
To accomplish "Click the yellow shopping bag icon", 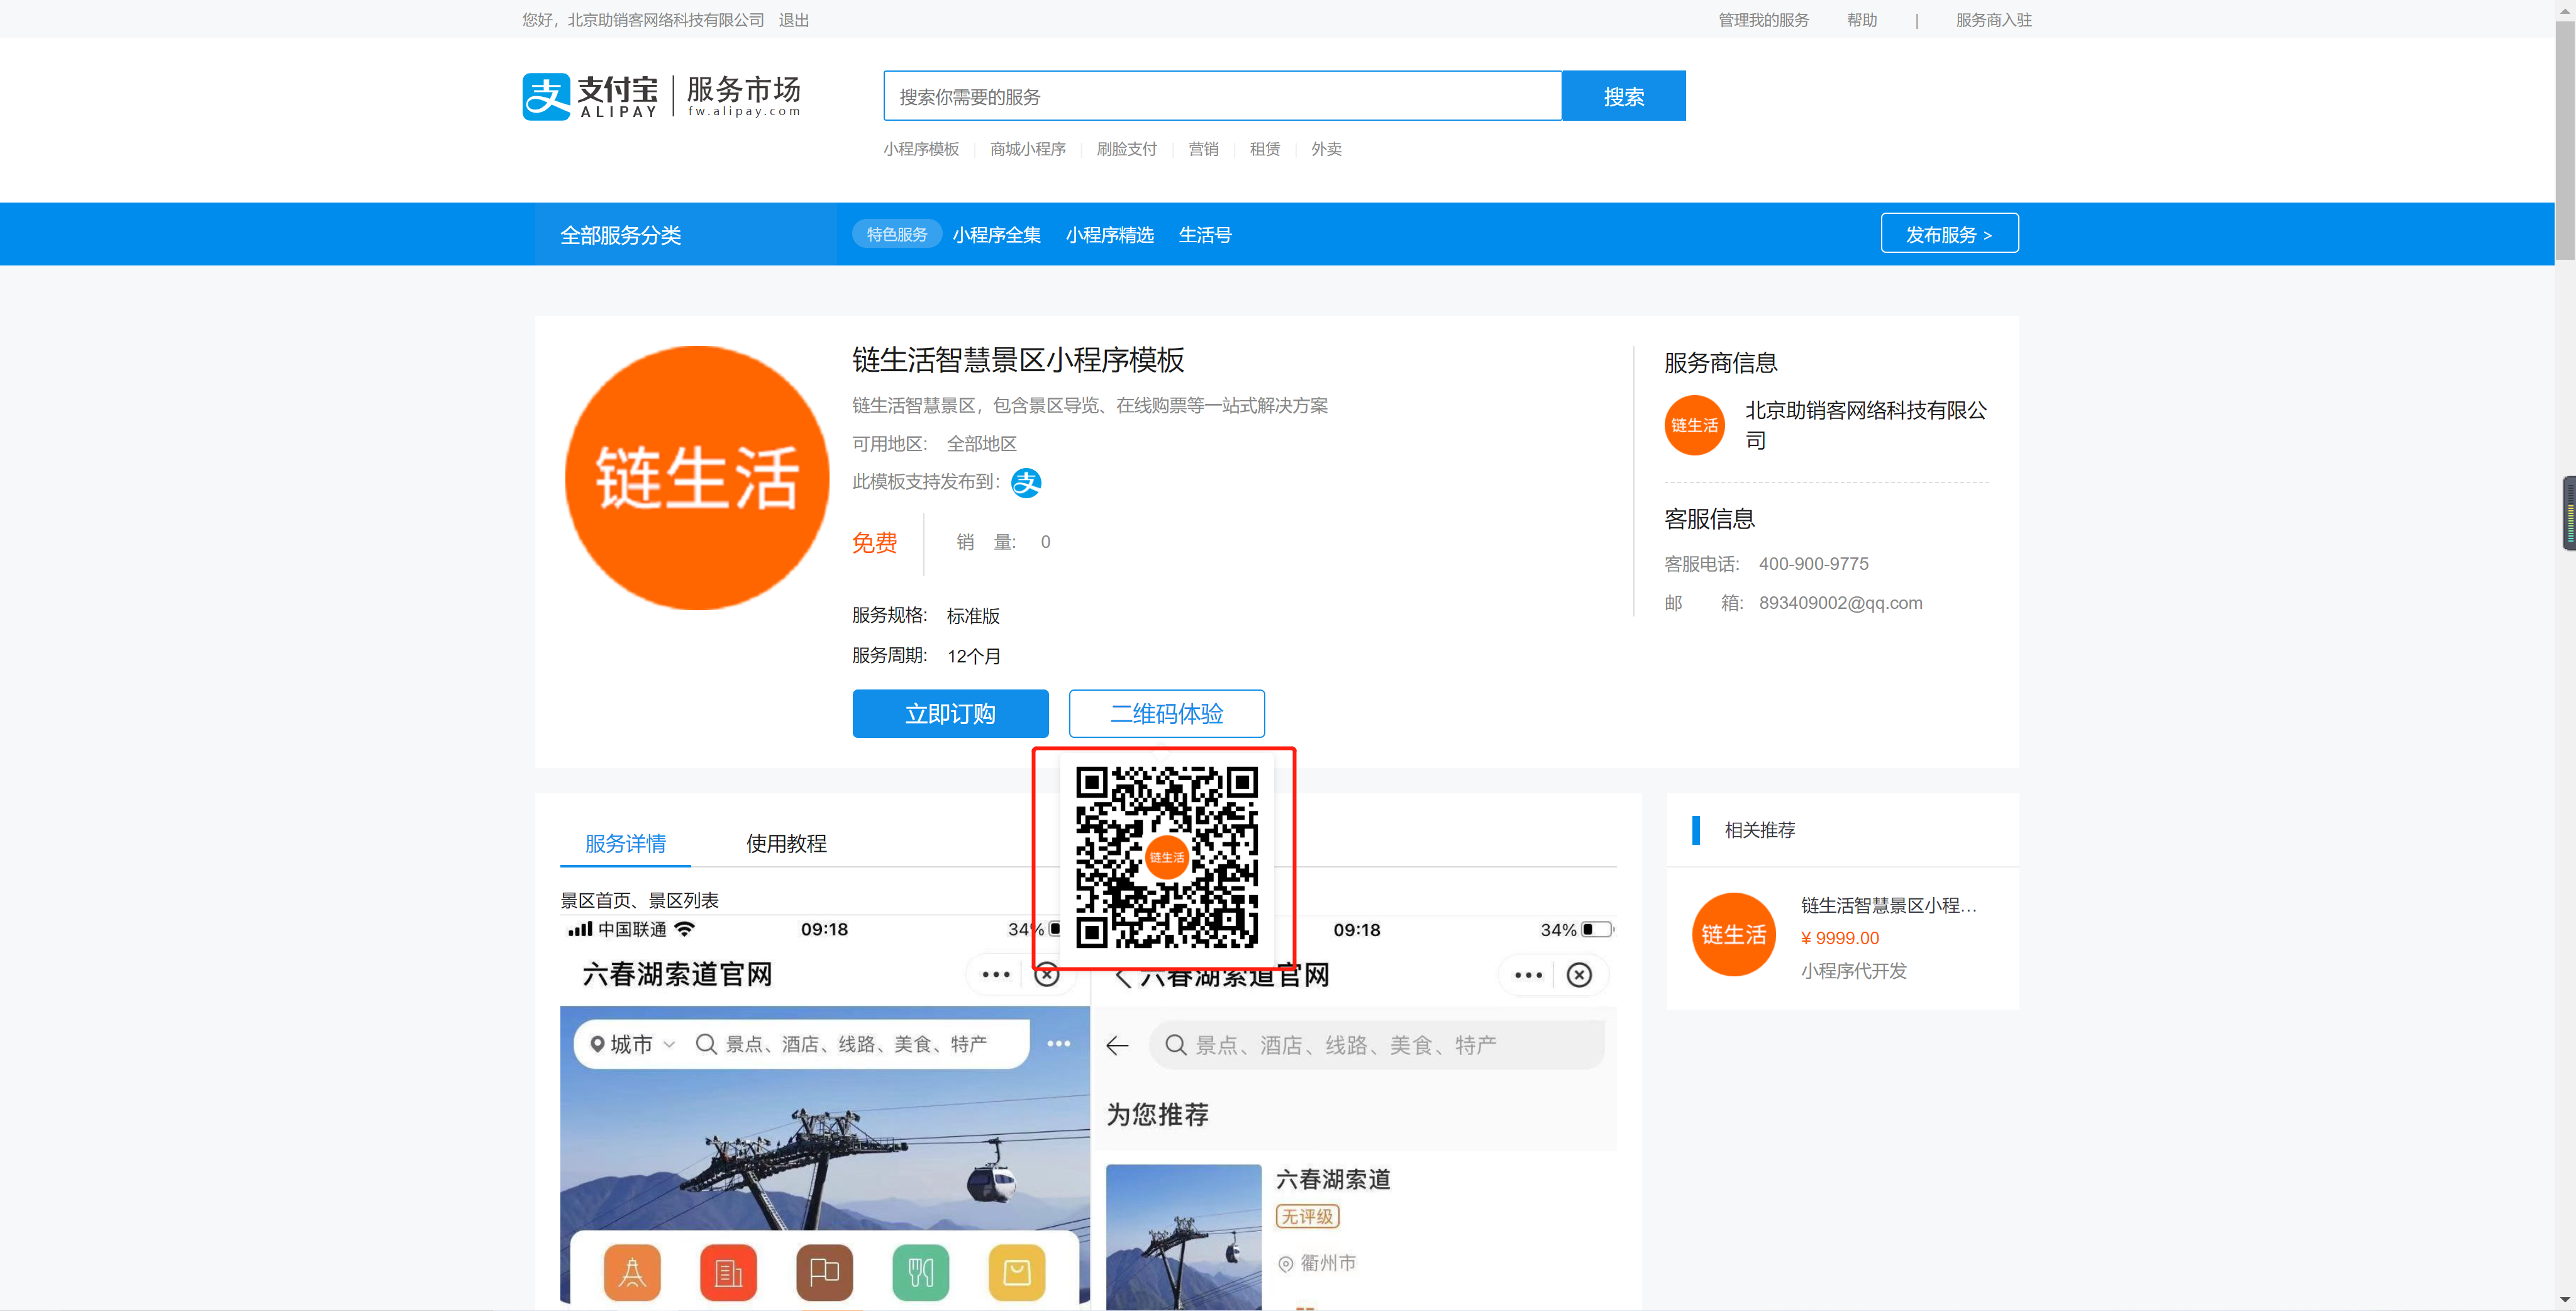I will pos(1016,1271).
